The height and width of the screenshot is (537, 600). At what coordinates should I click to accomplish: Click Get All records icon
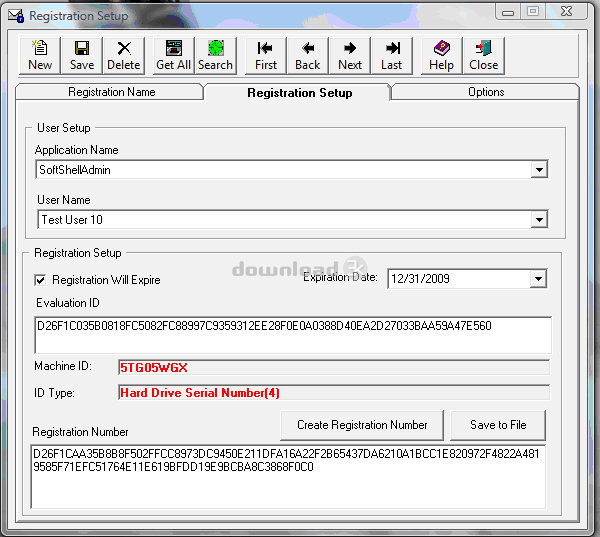coord(173,55)
